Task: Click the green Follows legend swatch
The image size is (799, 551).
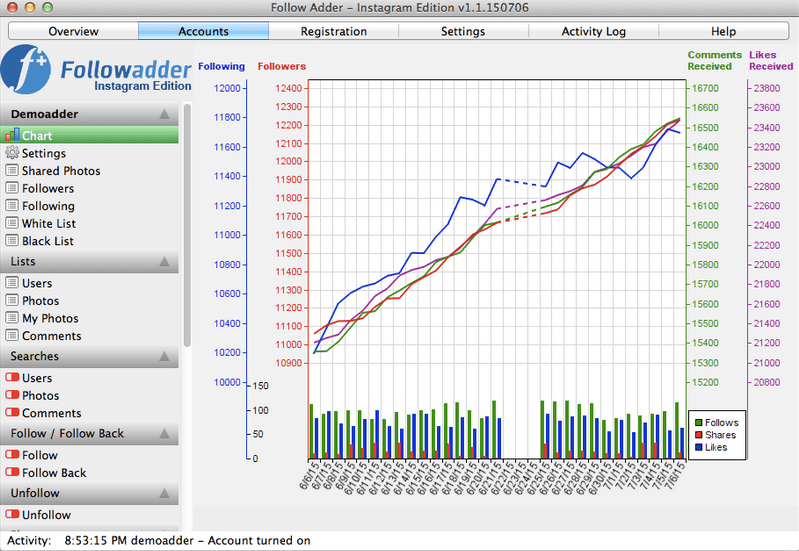Action: tap(698, 423)
